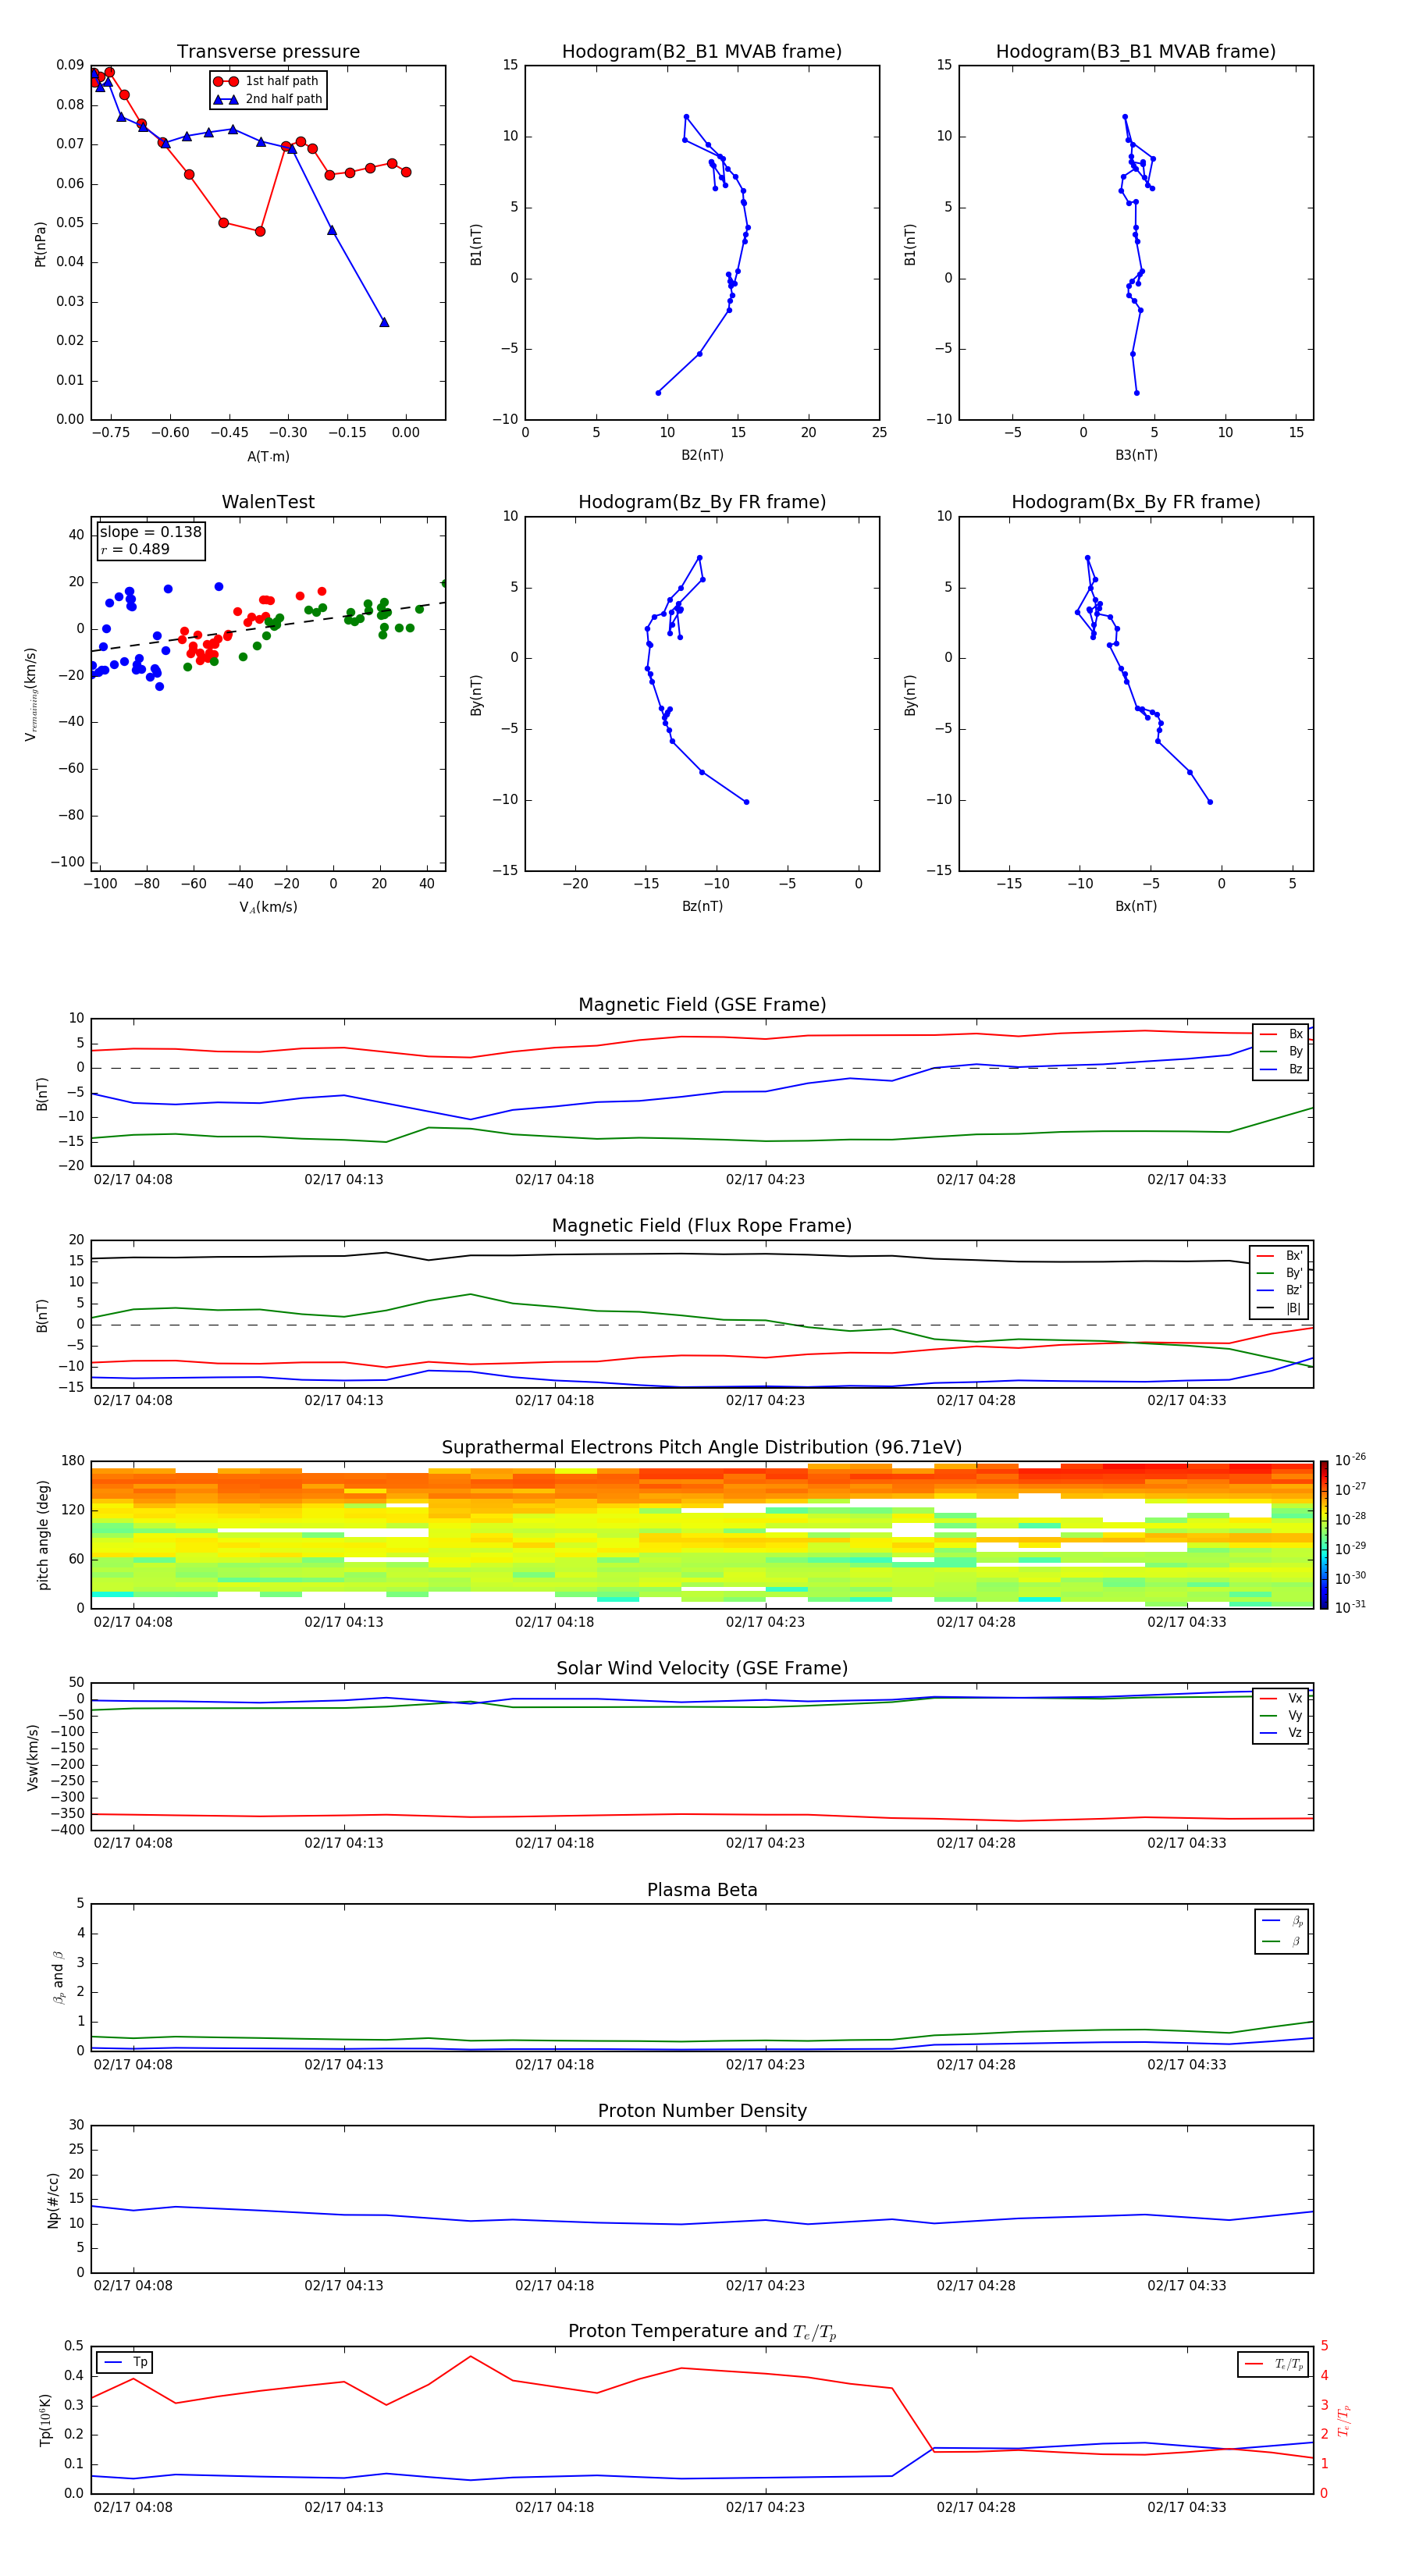Click the 'Bx(nT)' x-axis label
Screen dimensions: 1405x2576
tap(1136, 906)
